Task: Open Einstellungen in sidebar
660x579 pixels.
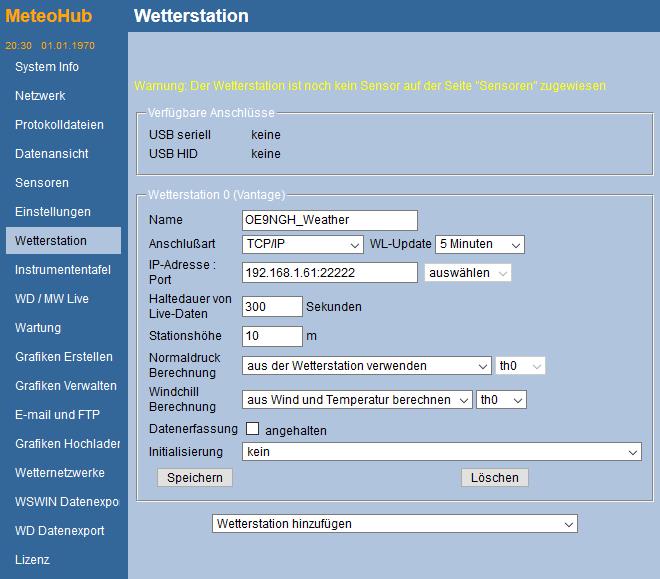Action: [53, 212]
